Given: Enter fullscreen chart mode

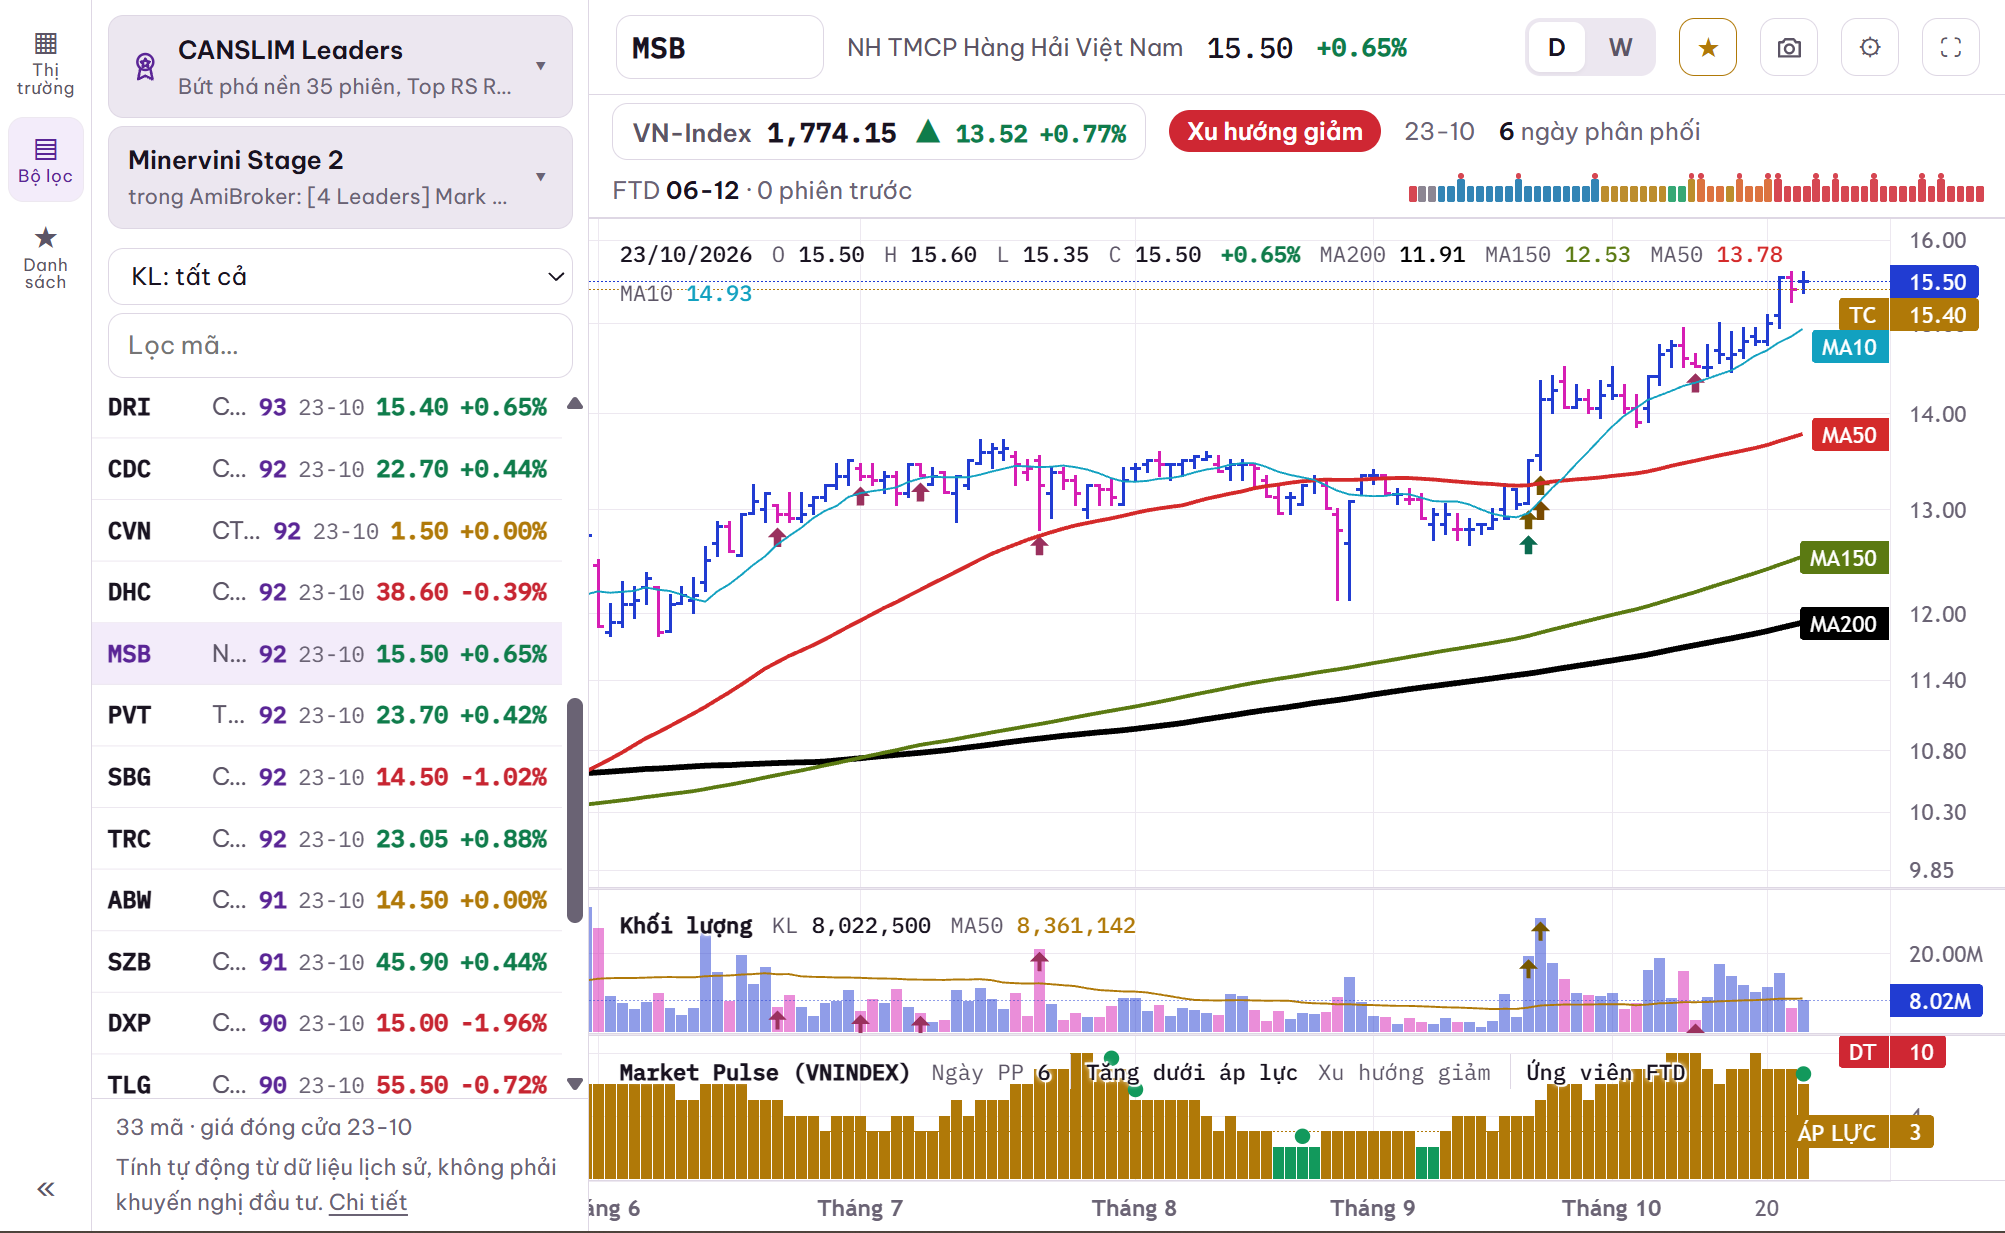Looking at the screenshot, I should click(1951, 47).
